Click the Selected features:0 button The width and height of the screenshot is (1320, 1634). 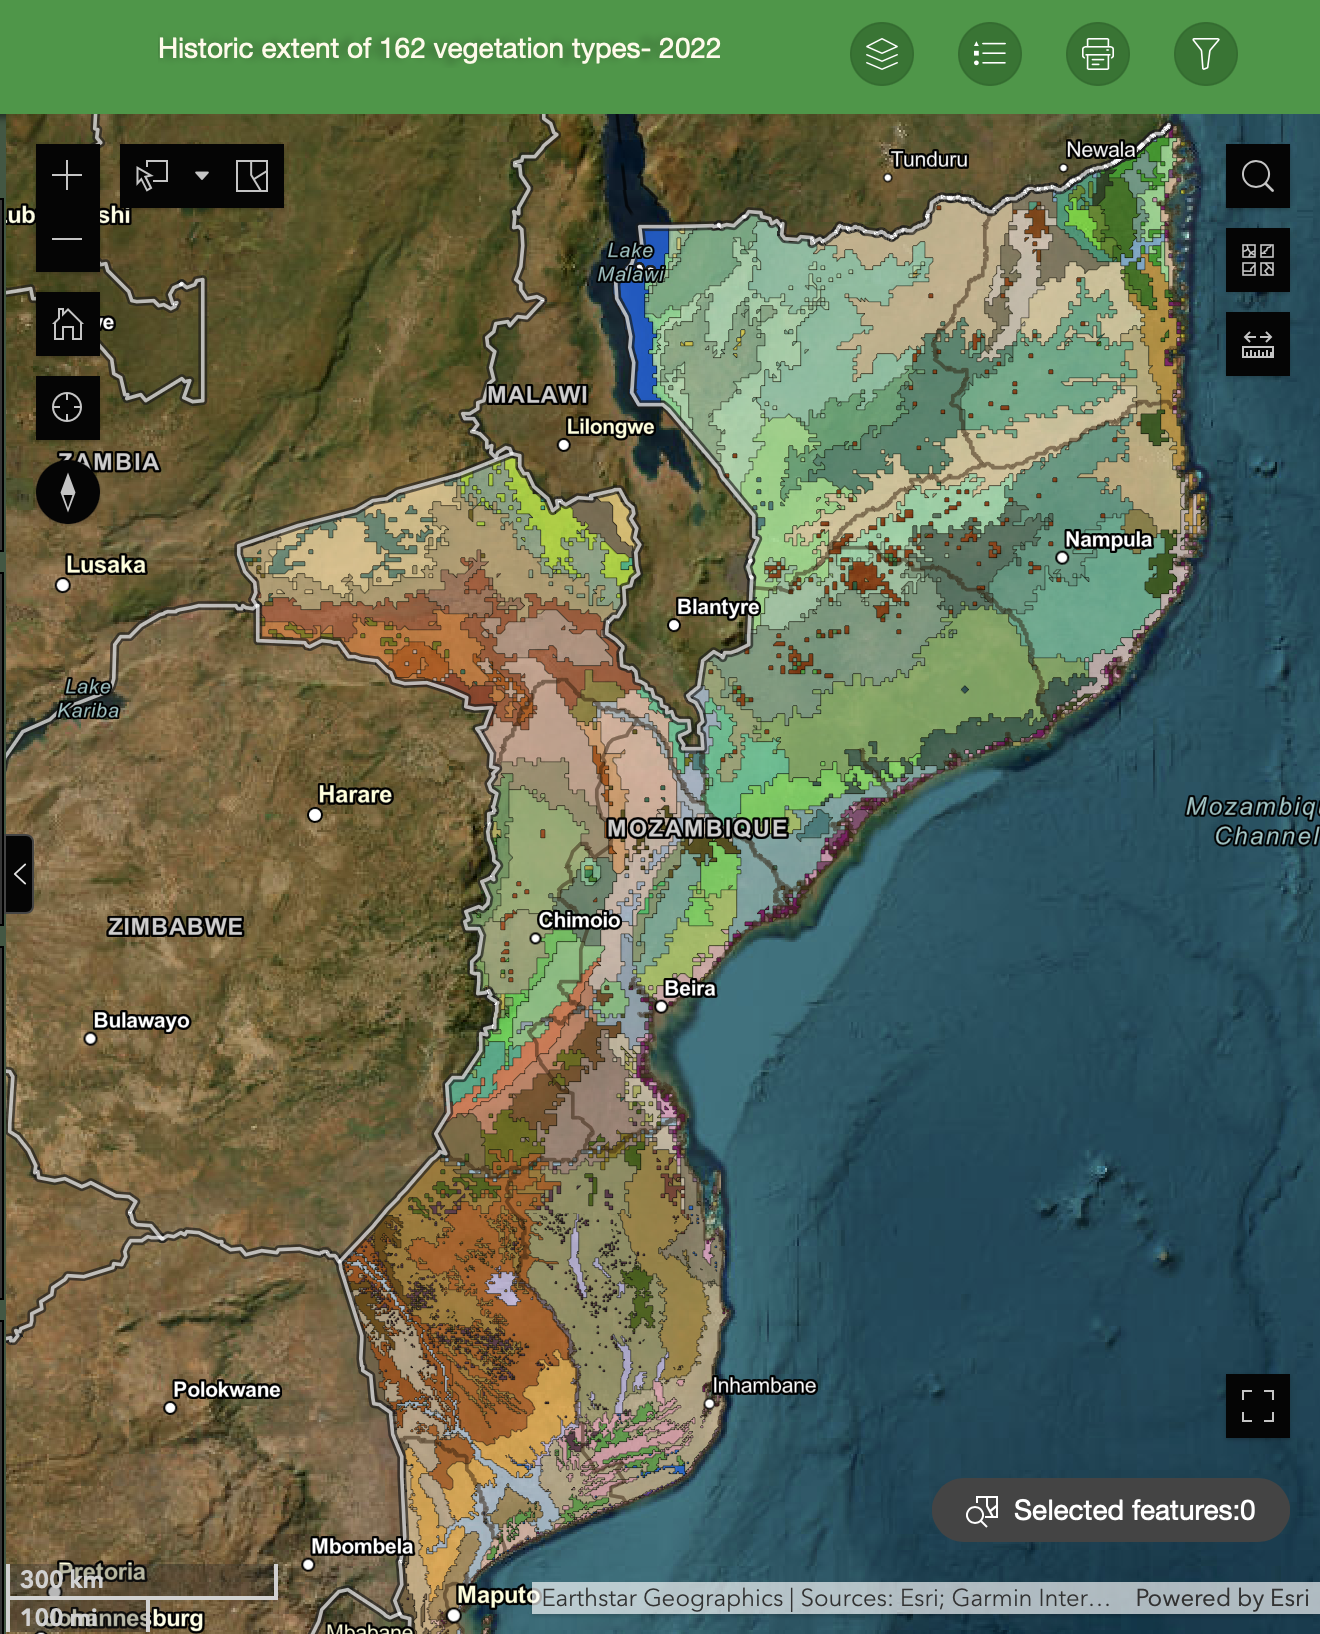[1110, 1510]
